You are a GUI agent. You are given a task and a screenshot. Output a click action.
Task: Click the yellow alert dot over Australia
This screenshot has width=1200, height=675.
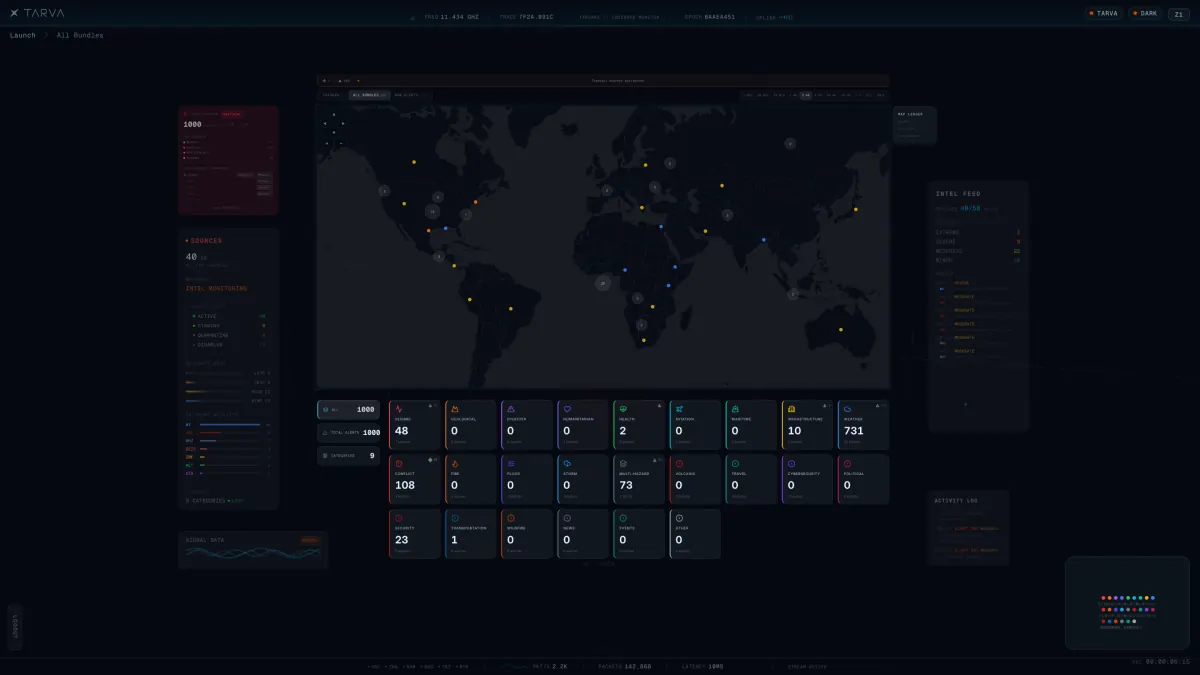[x=840, y=329]
